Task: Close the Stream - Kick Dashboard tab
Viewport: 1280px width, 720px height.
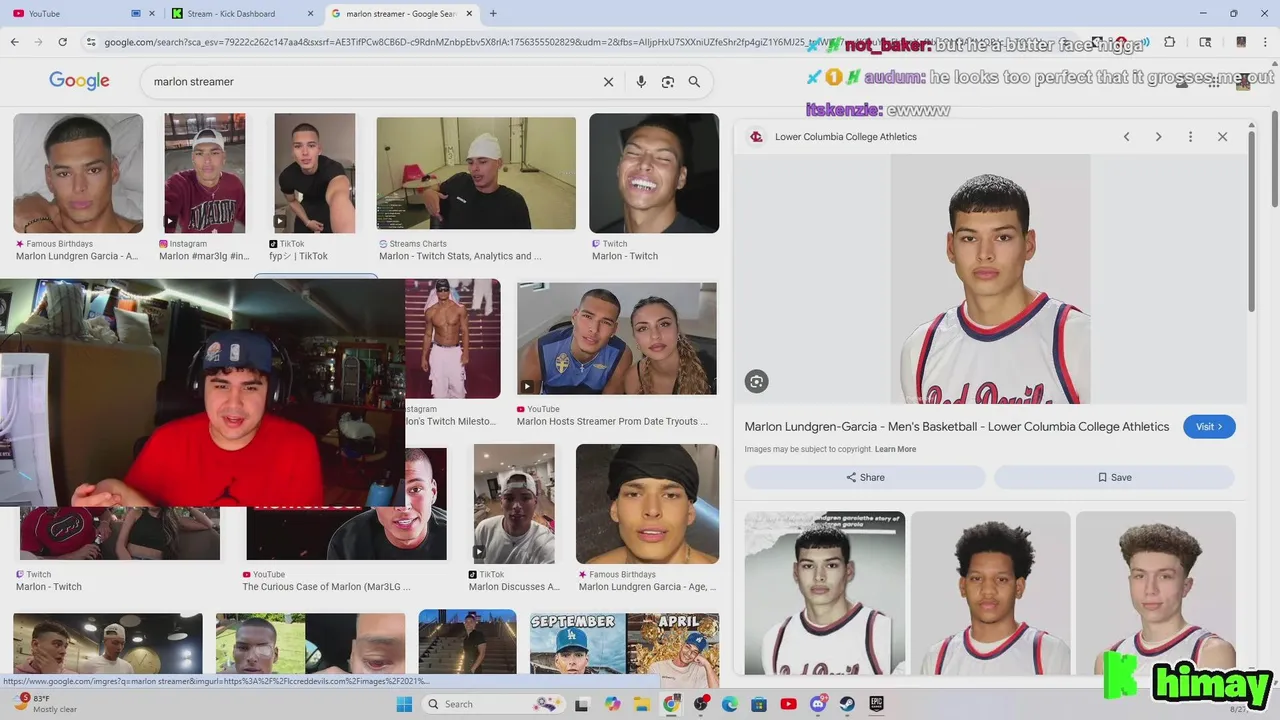Action: 310,14
